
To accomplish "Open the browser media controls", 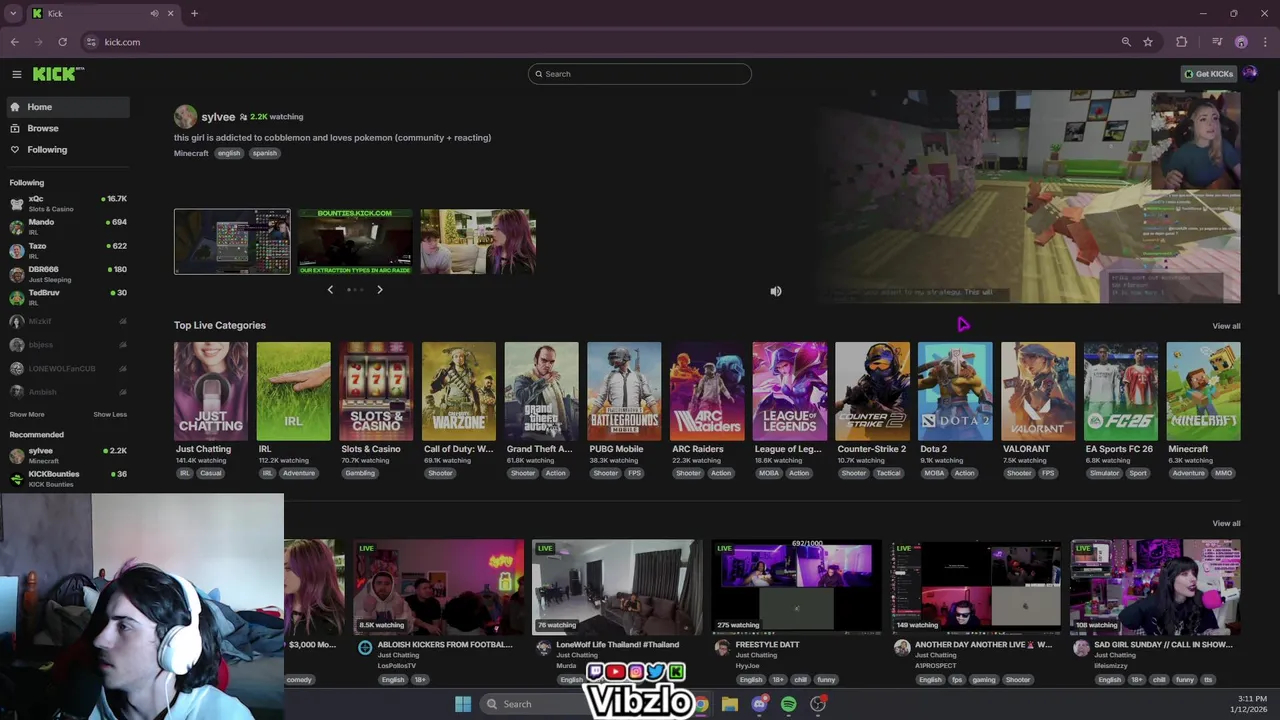I will coord(1217,42).
